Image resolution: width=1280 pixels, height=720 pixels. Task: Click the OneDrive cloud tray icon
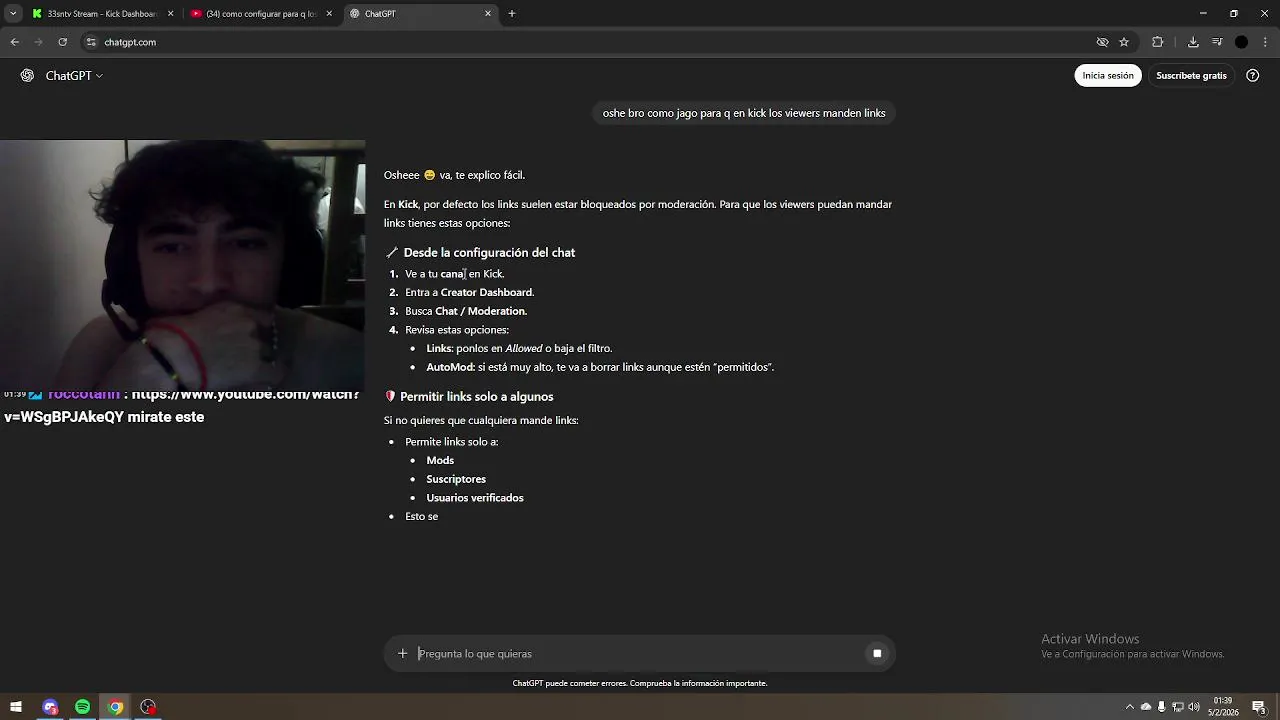[1146, 707]
